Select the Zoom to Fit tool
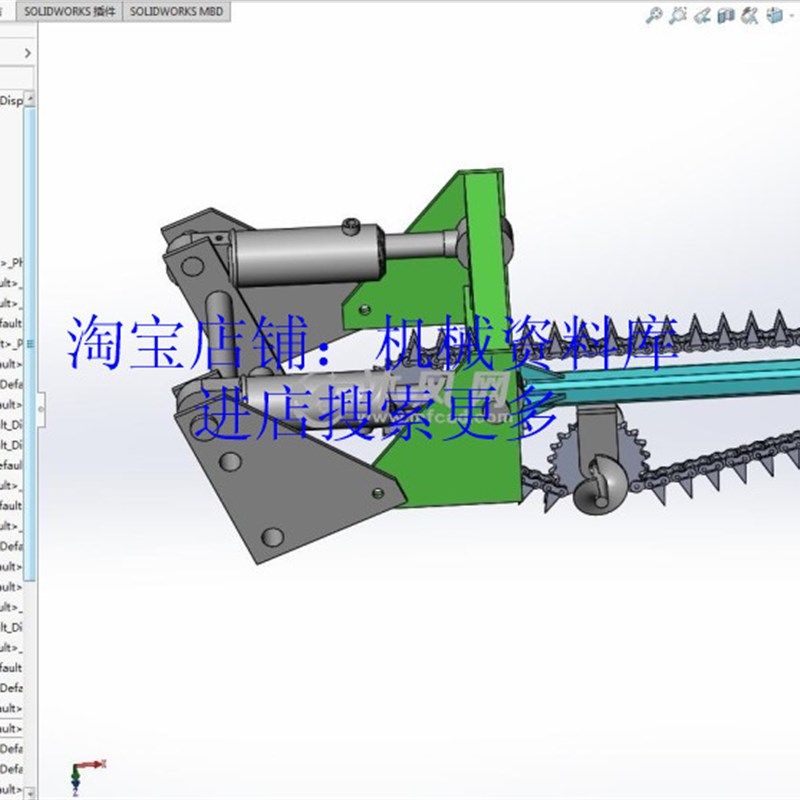The height and width of the screenshot is (800, 800). tap(654, 15)
